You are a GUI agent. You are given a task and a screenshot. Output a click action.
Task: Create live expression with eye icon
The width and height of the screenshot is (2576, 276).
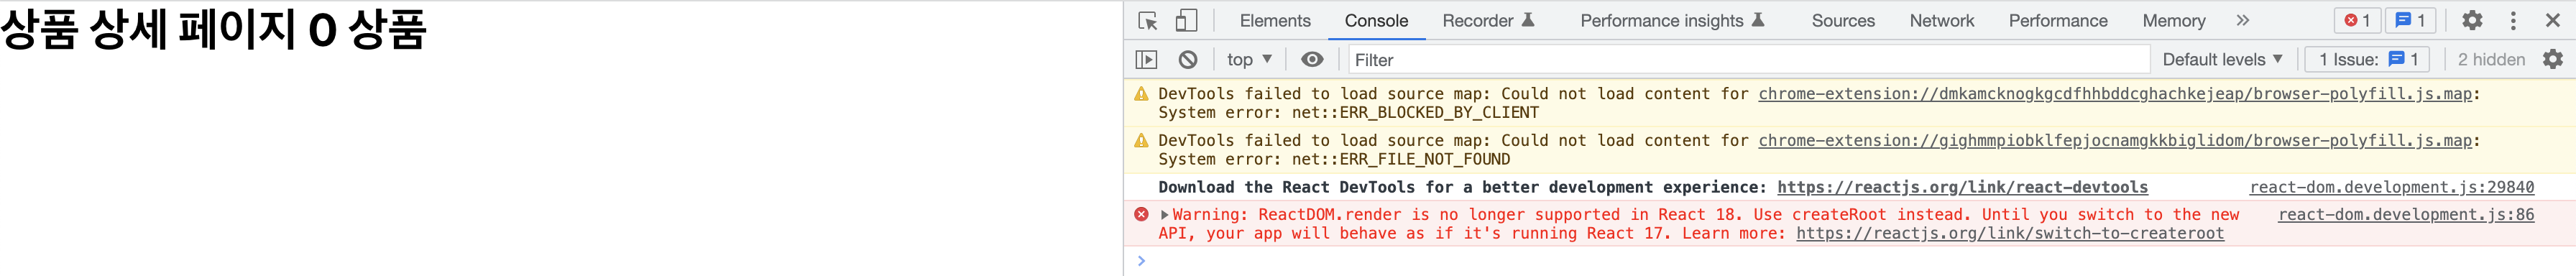point(1312,60)
